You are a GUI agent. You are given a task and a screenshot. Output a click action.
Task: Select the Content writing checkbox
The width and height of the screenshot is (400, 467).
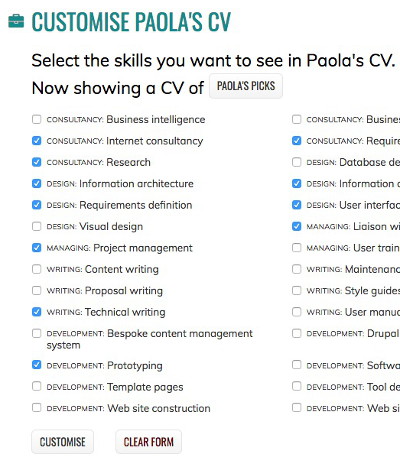click(x=37, y=269)
